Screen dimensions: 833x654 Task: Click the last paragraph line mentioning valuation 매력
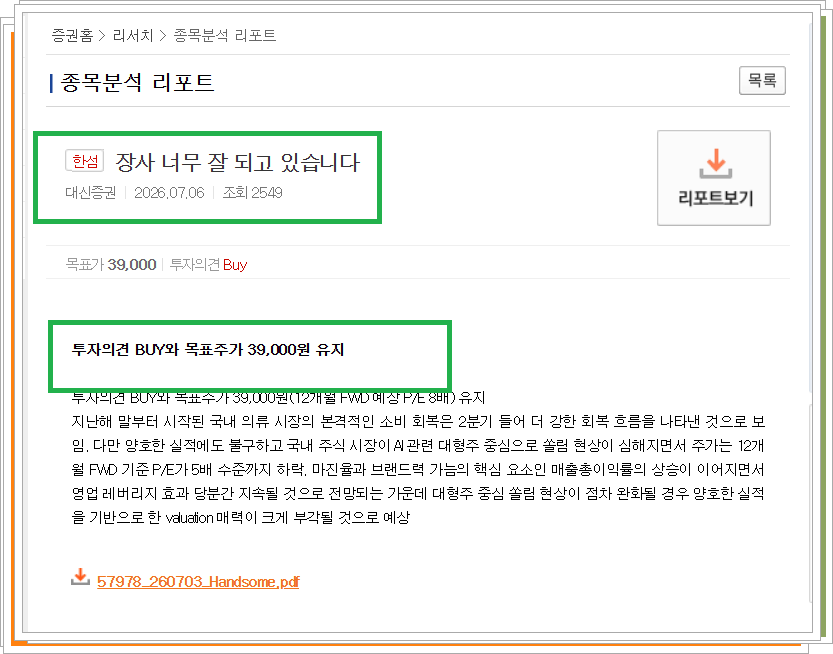tap(241, 517)
